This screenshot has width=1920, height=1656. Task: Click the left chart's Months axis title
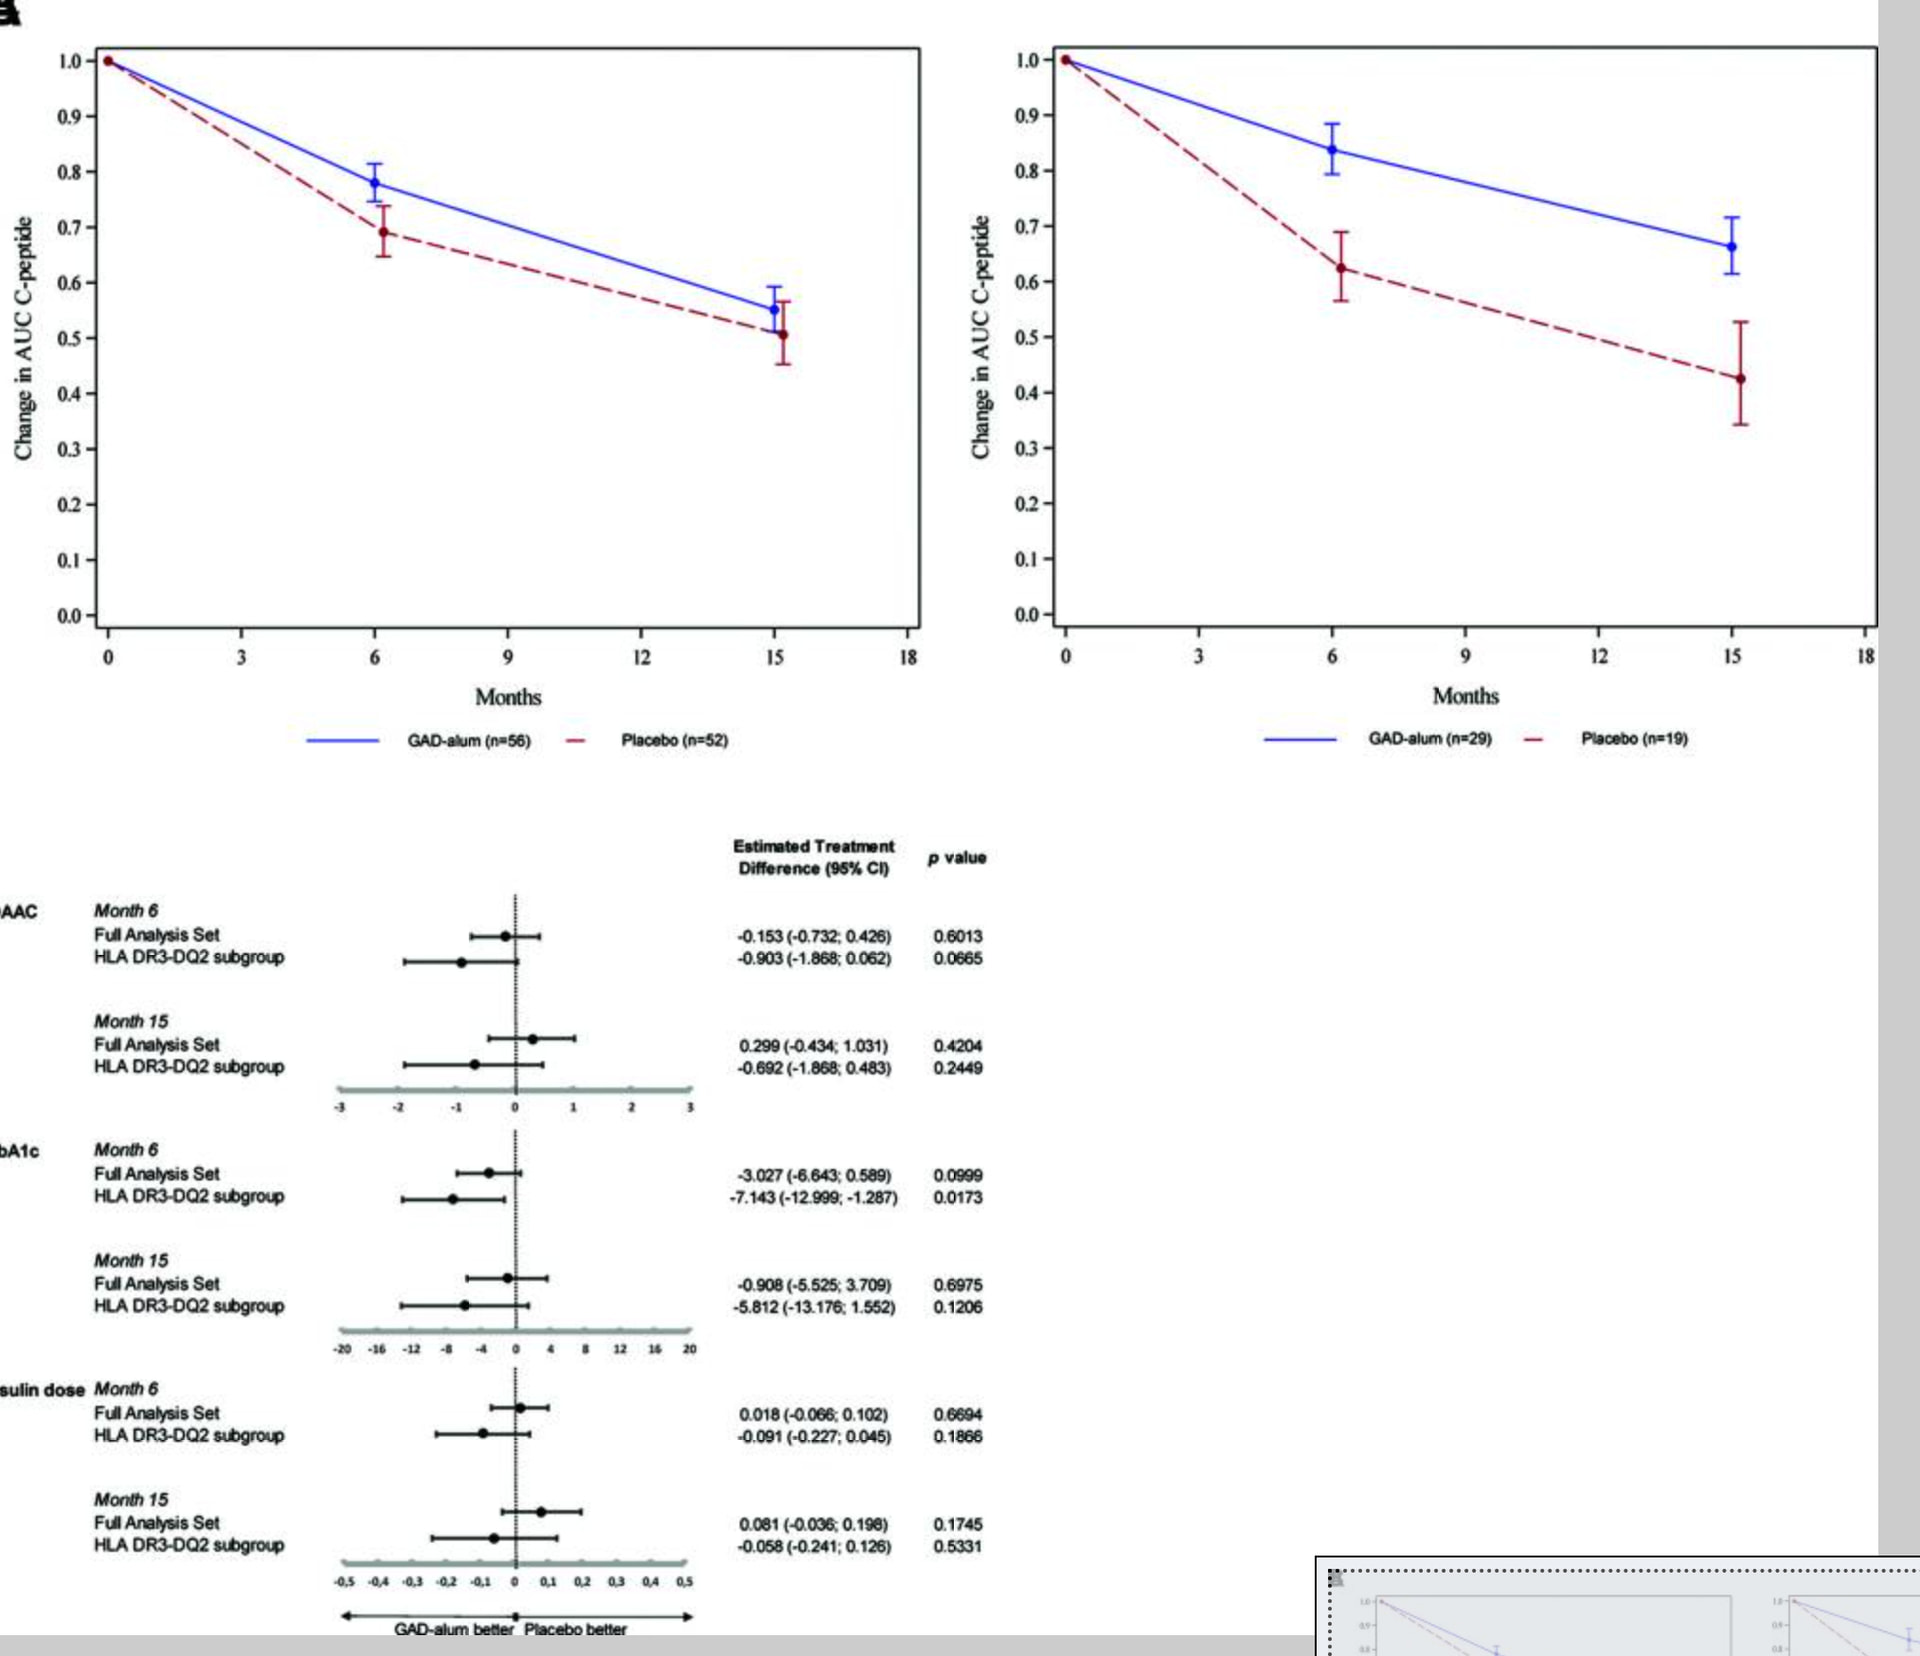[508, 697]
